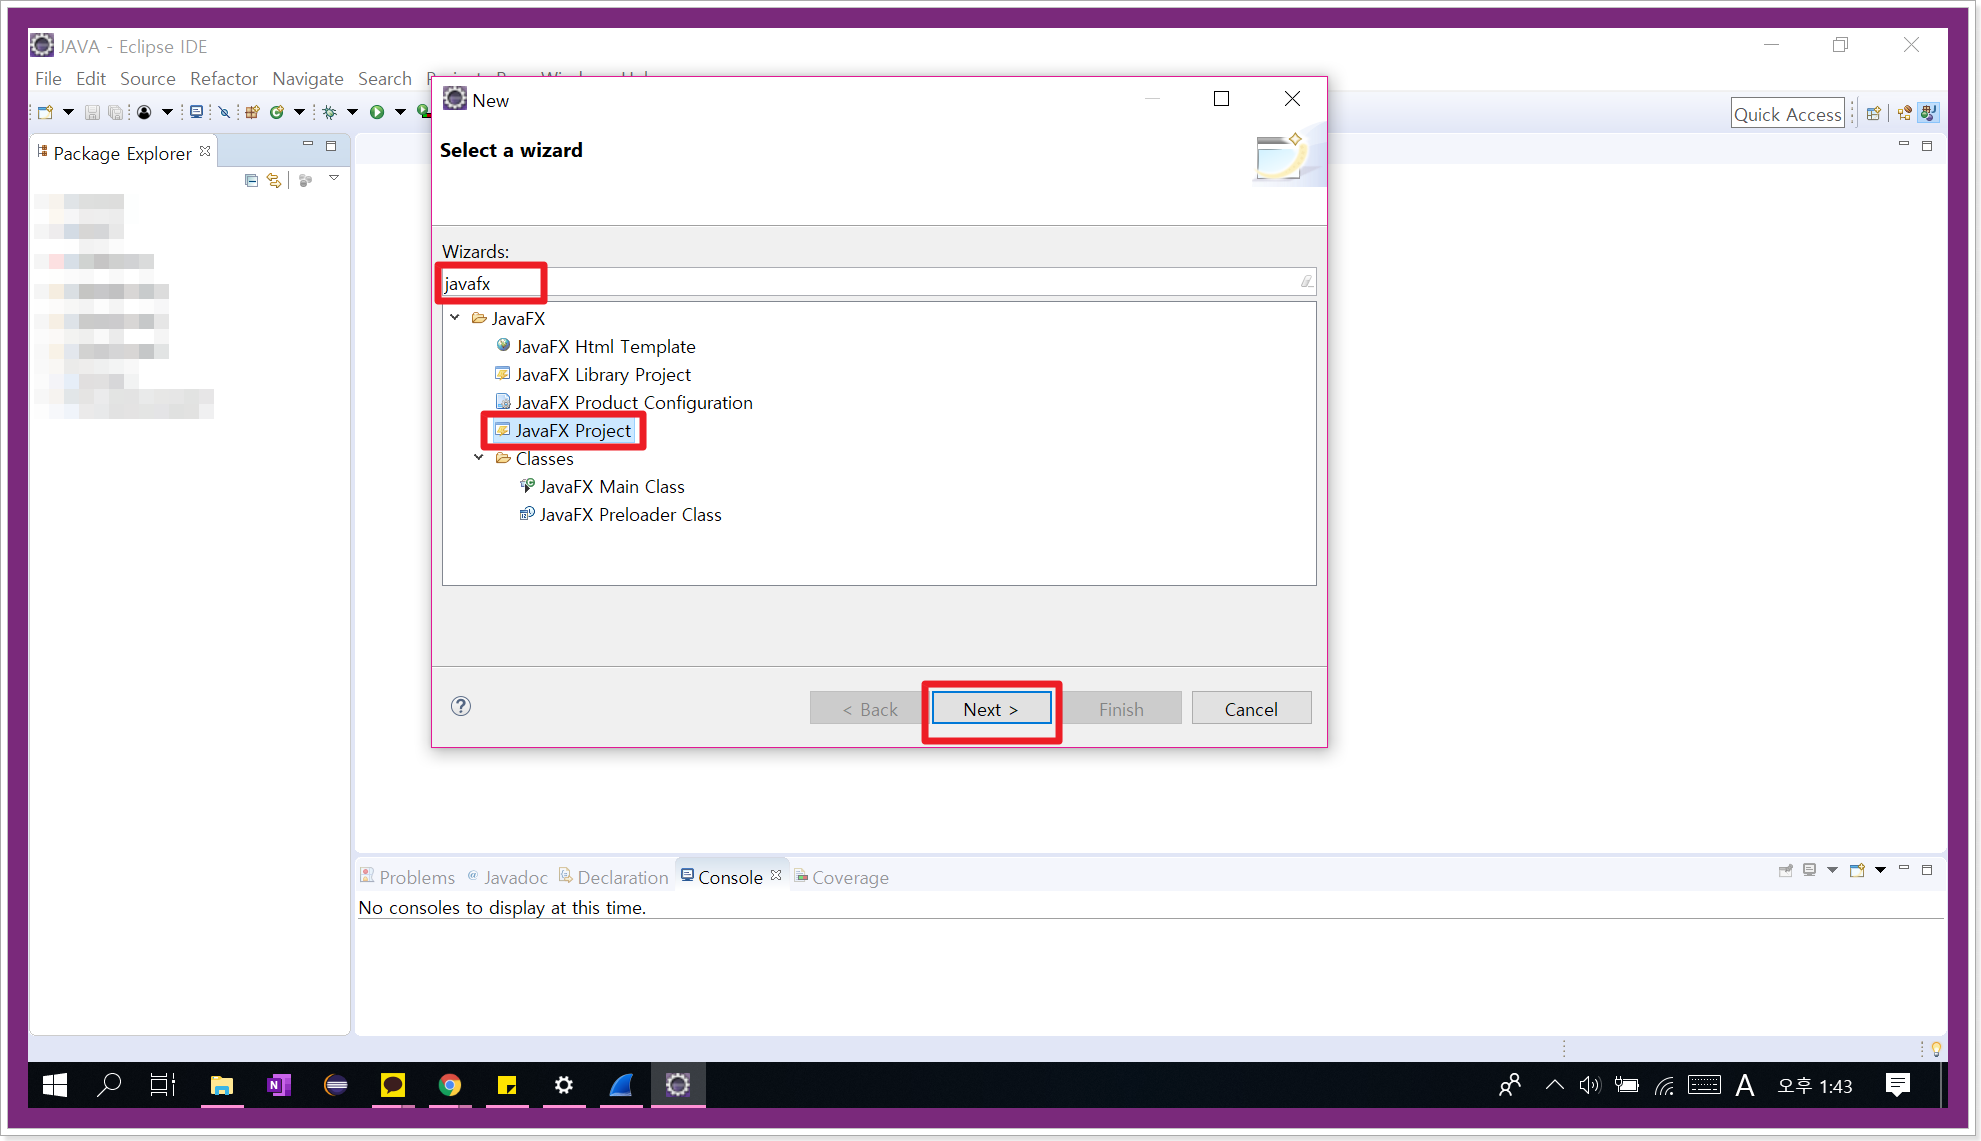Open Google Chrome from the taskbar
1981x1141 pixels.
450,1085
